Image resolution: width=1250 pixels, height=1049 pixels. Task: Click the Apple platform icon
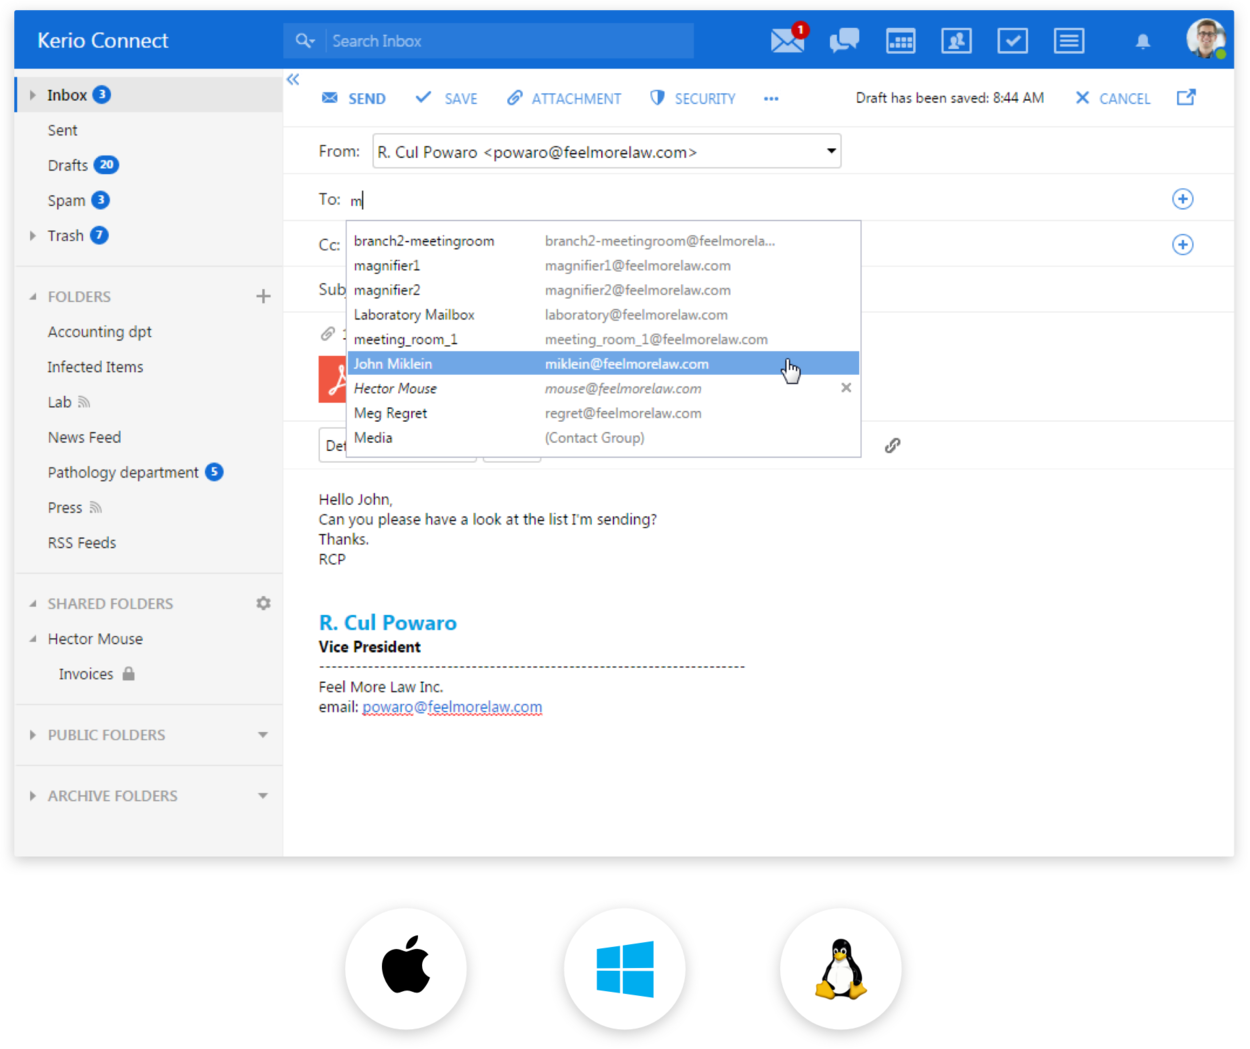406,968
